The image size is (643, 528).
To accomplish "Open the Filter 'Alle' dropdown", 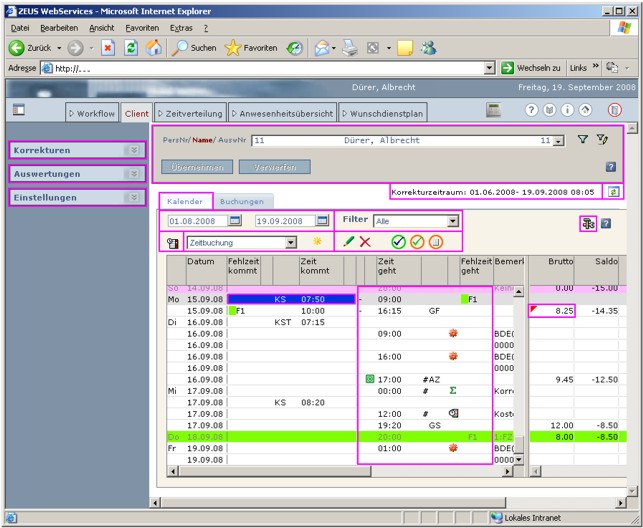I will tap(453, 221).
